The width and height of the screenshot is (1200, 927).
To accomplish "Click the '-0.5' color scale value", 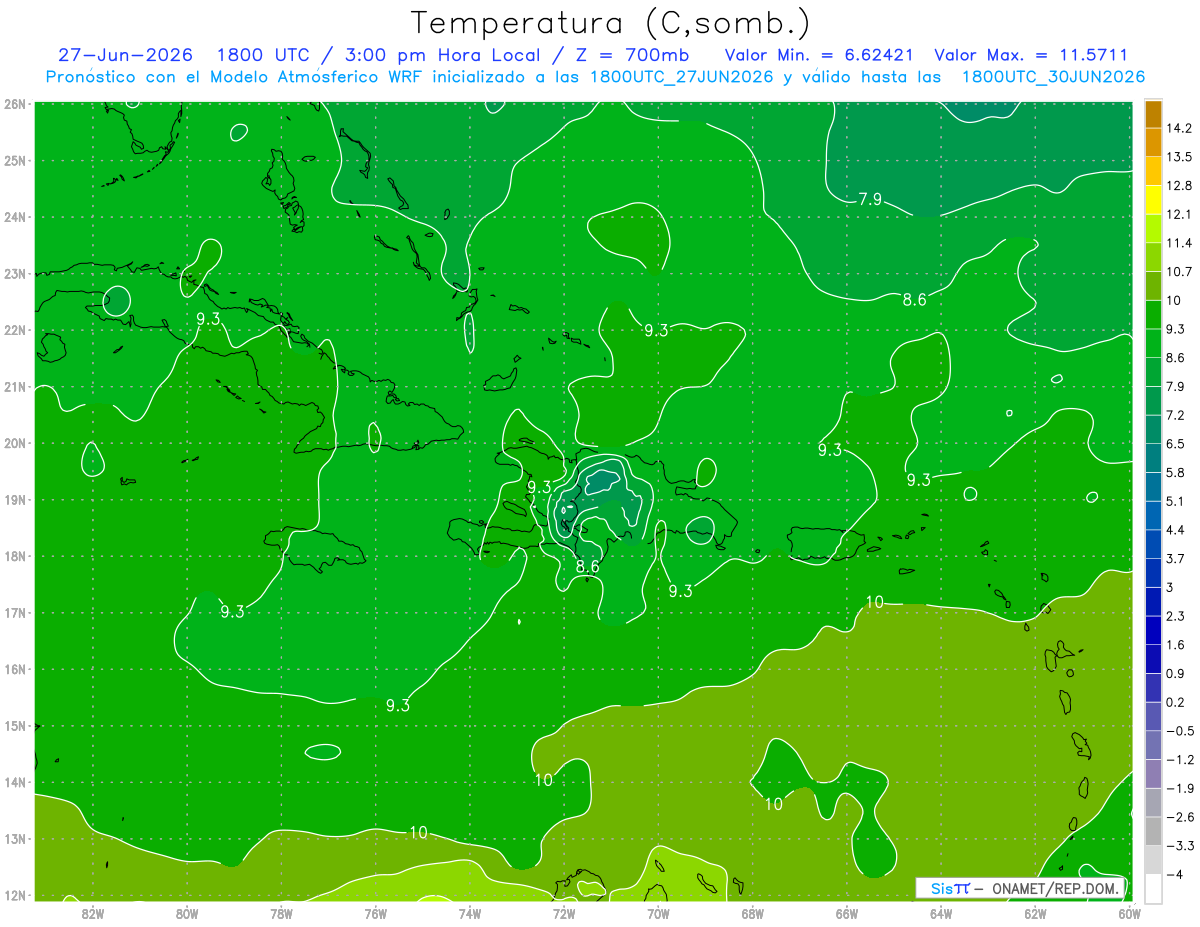I will point(1178,731).
